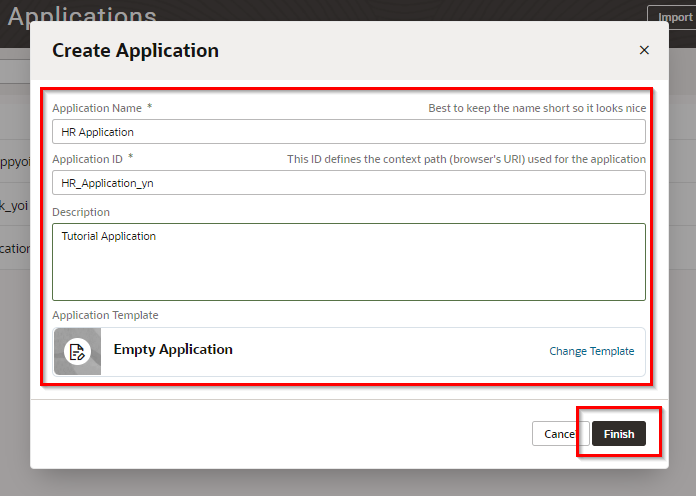Click the Empty Application template icon
Image resolution: width=696 pixels, height=496 pixels.
[x=77, y=351]
